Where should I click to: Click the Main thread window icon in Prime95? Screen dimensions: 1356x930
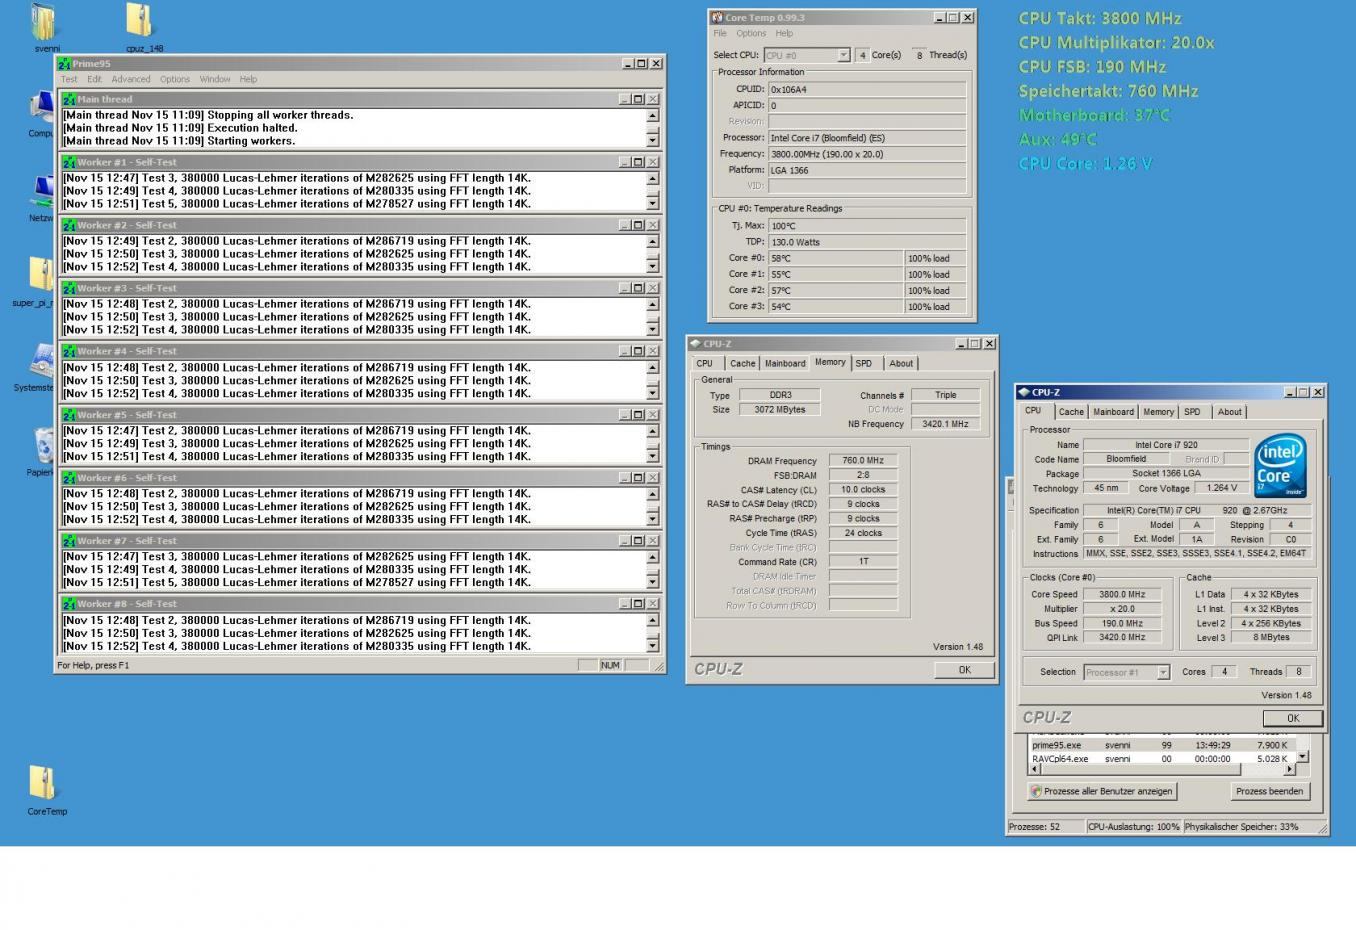tap(69, 99)
